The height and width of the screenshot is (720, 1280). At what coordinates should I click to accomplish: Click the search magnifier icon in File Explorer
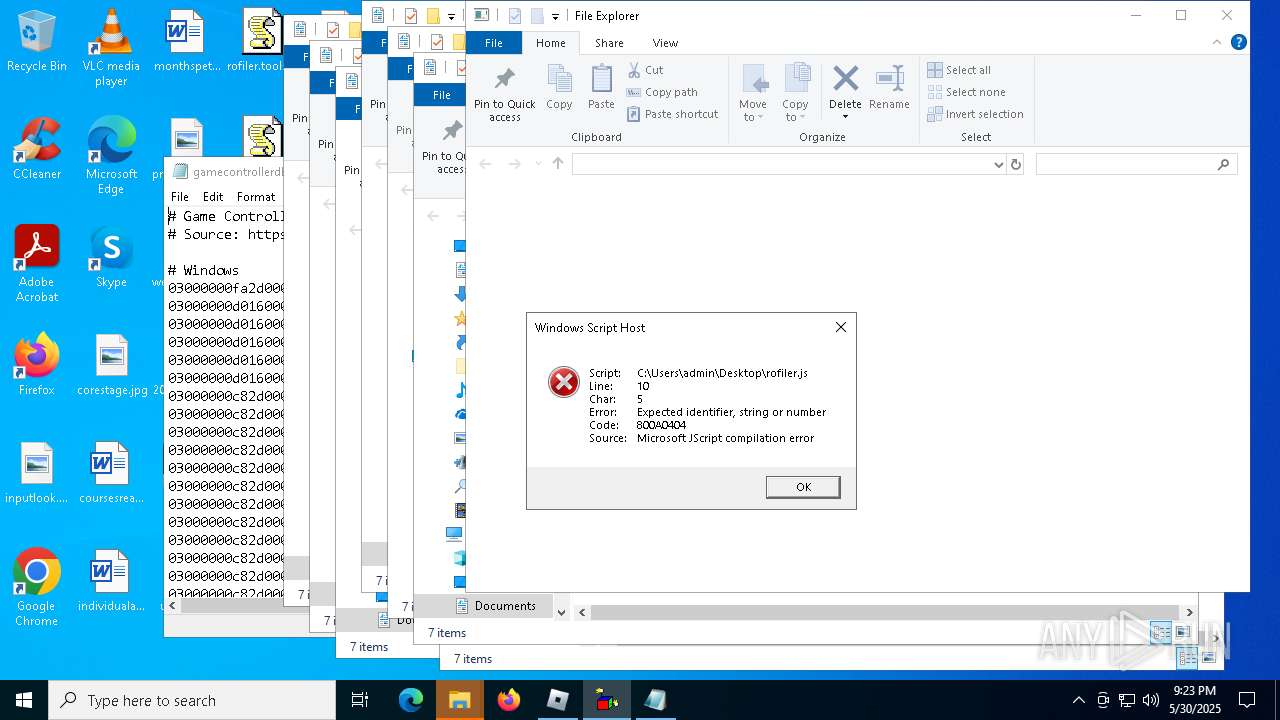point(1223,164)
